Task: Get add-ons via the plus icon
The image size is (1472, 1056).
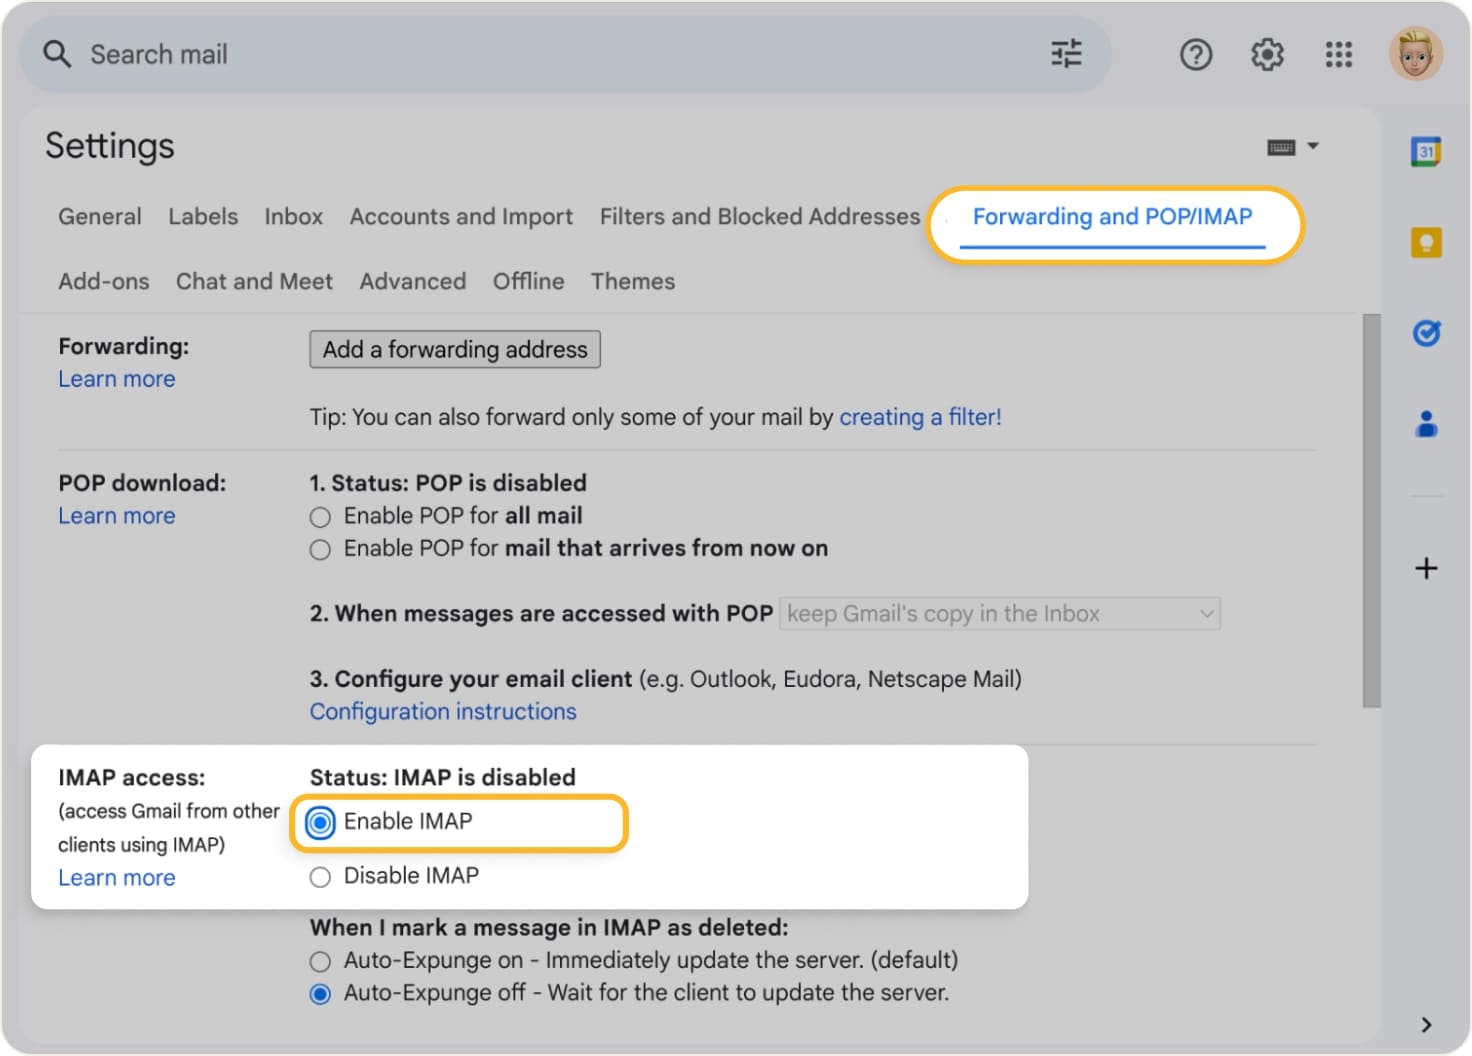Action: click(1427, 568)
